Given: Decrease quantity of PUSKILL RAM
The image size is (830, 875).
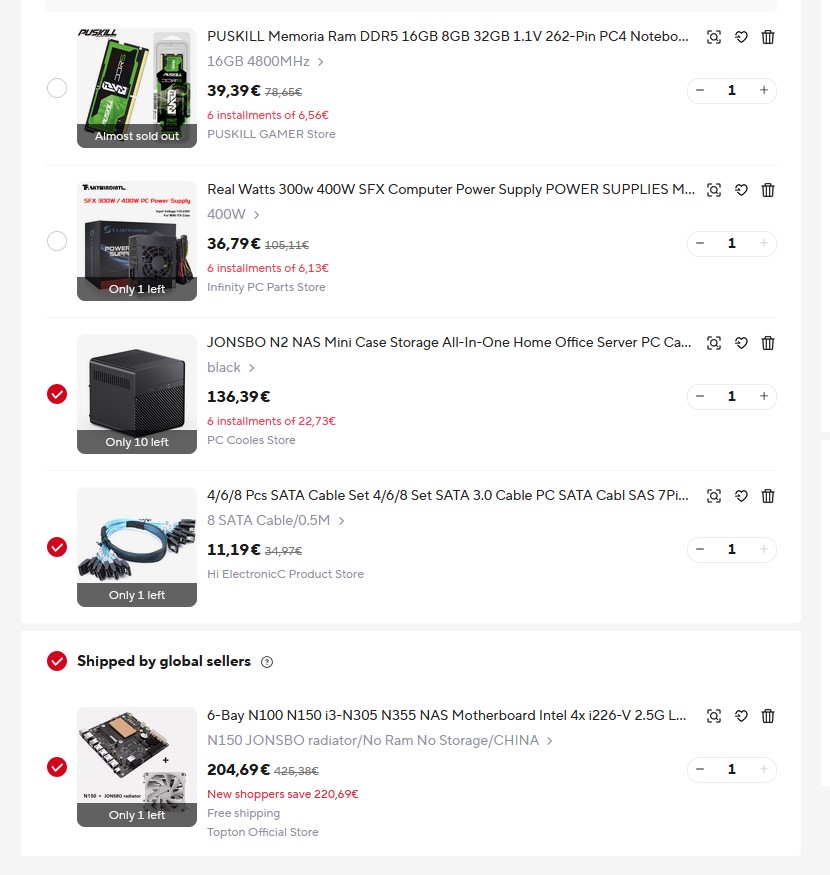Looking at the screenshot, I should point(700,90).
